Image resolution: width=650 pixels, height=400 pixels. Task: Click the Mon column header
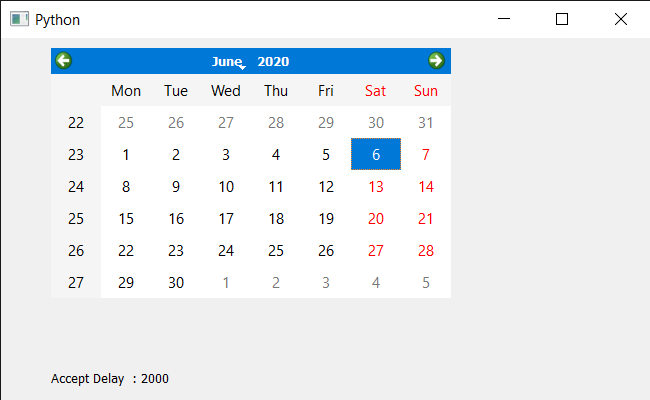[126, 90]
